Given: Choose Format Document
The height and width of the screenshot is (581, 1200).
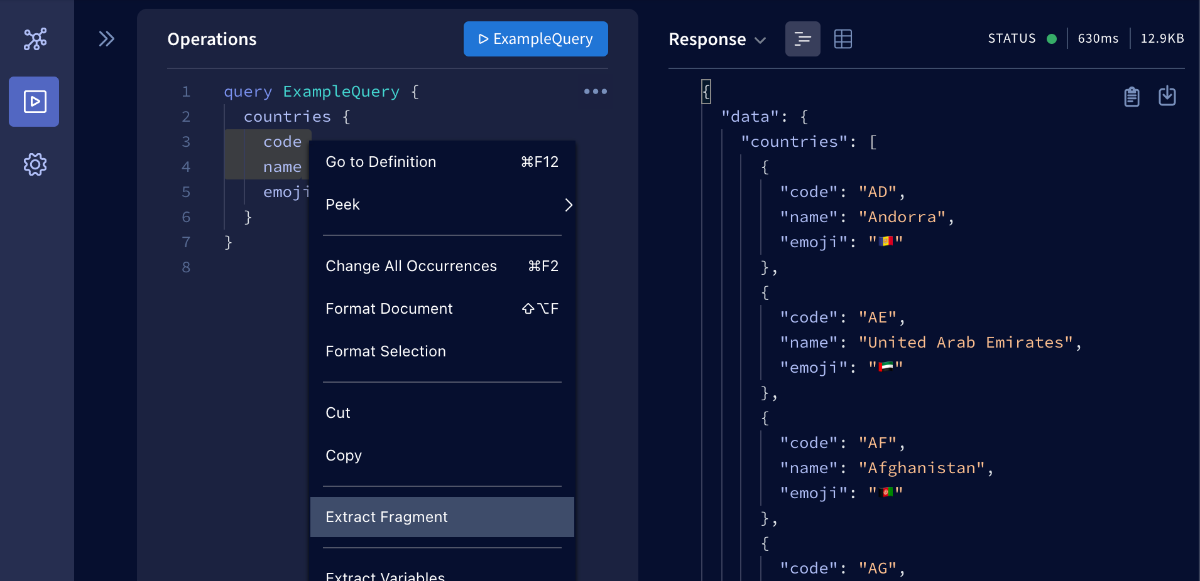Looking at the screenshot, I should click(442, 309).
